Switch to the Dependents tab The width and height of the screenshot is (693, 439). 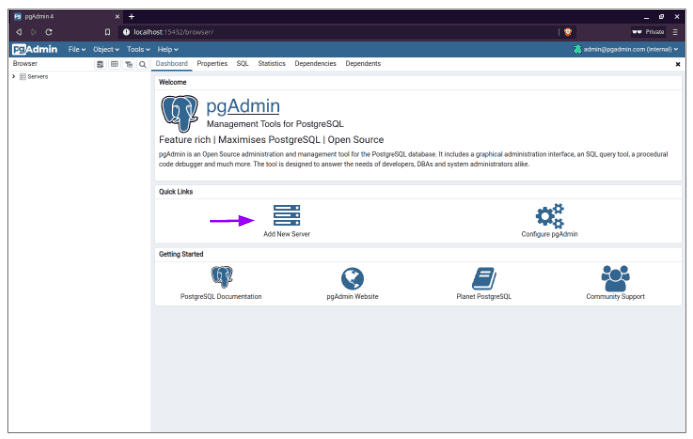pyautogui.click(x=363, y=64)
